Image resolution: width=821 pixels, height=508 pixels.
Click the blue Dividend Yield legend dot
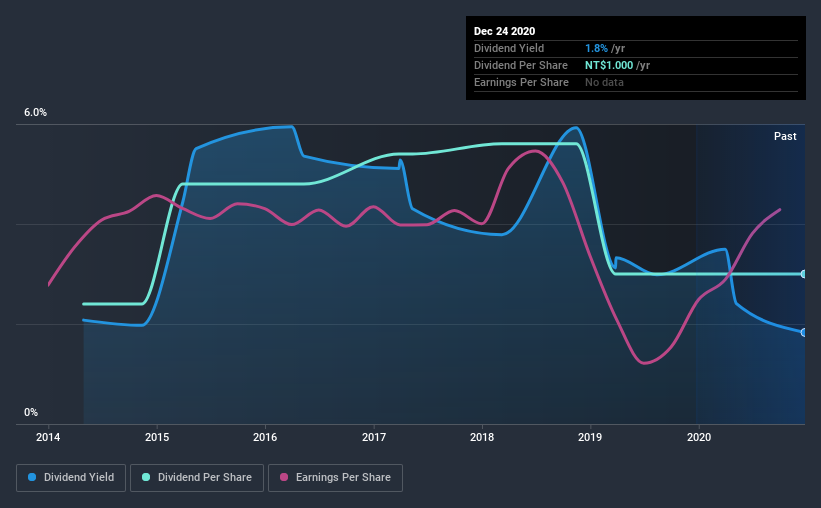(32, 477)
